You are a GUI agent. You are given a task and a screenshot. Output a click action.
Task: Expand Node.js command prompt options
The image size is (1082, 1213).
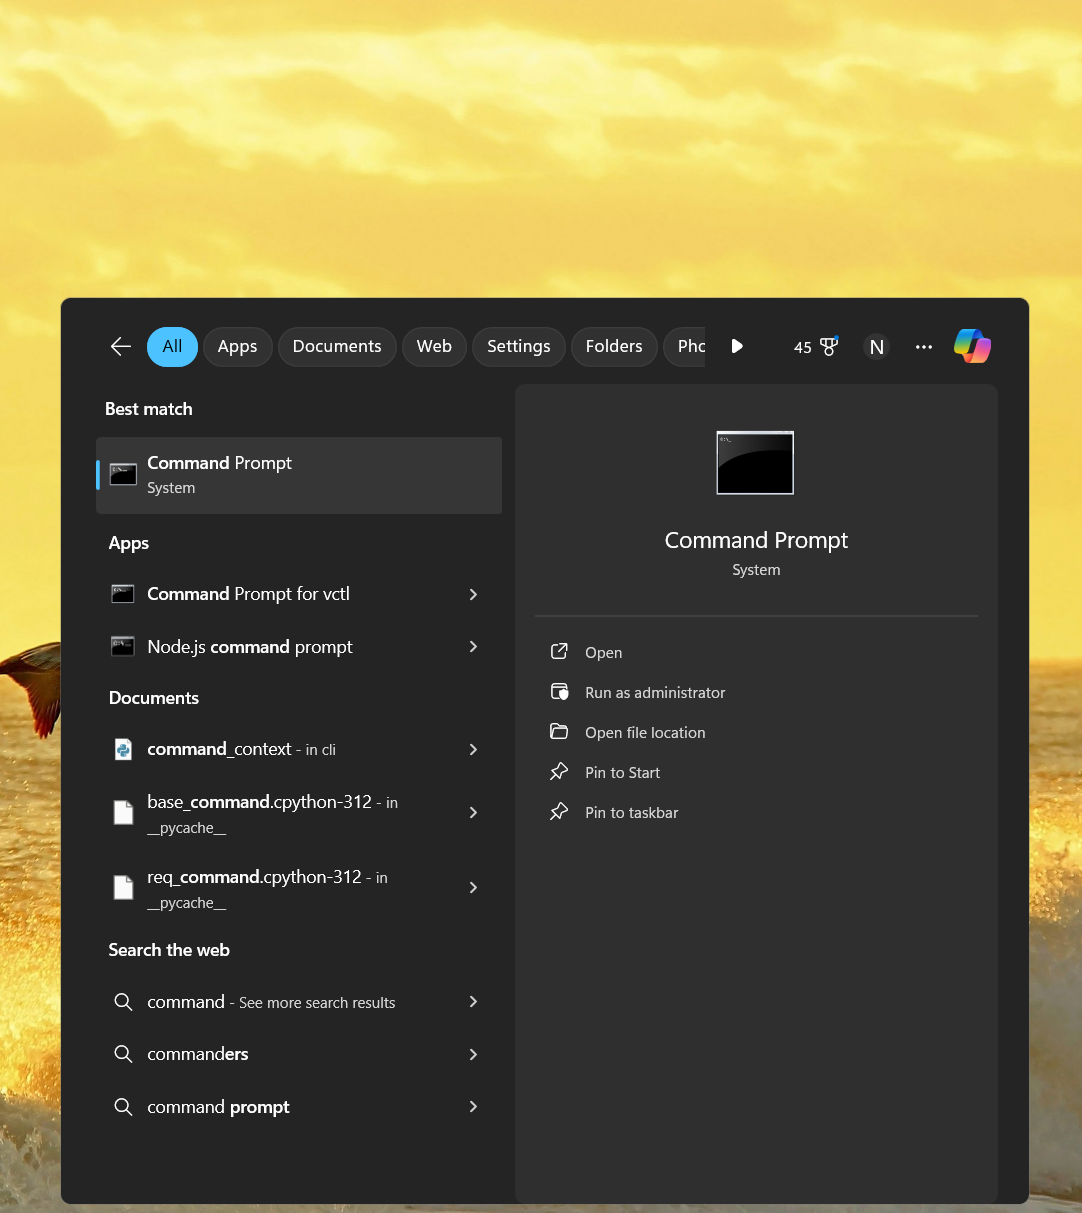click(473, 647)
